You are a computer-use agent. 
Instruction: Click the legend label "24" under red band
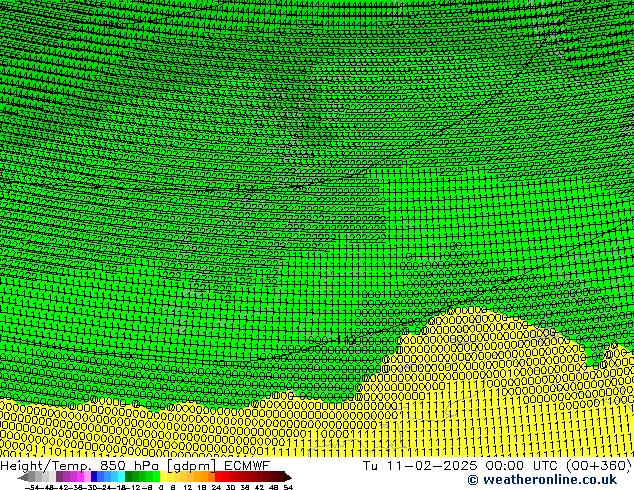[216, 487]
